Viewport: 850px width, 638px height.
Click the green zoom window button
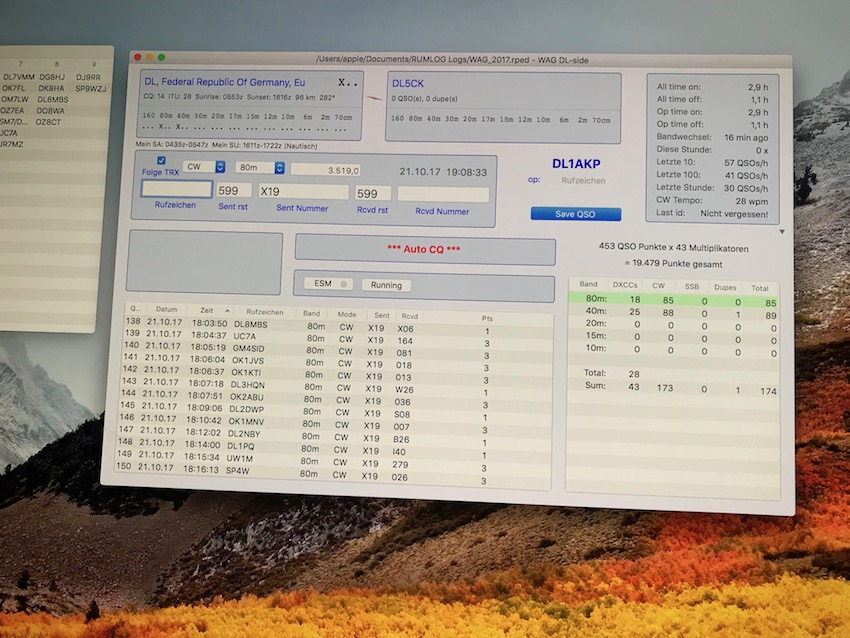click(162, 57)
